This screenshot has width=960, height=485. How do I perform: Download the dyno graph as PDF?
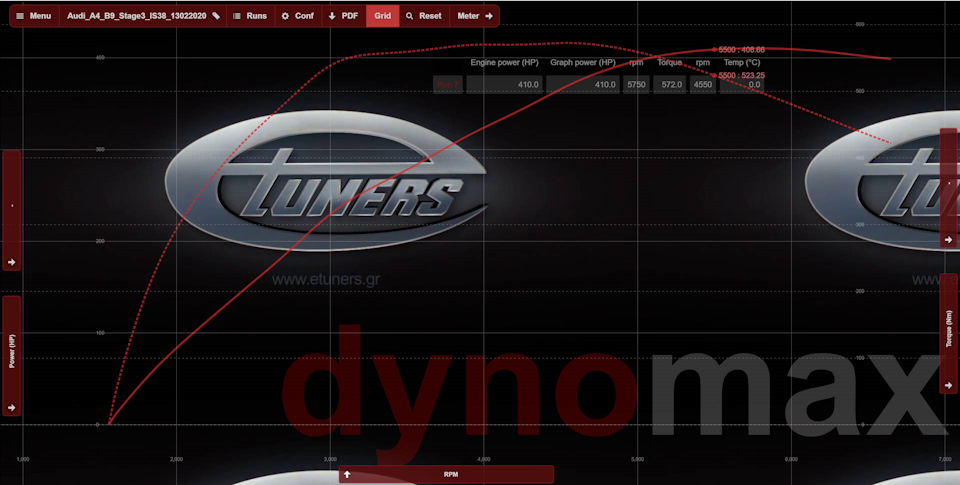pyautogui.click(x=343, y=16)
